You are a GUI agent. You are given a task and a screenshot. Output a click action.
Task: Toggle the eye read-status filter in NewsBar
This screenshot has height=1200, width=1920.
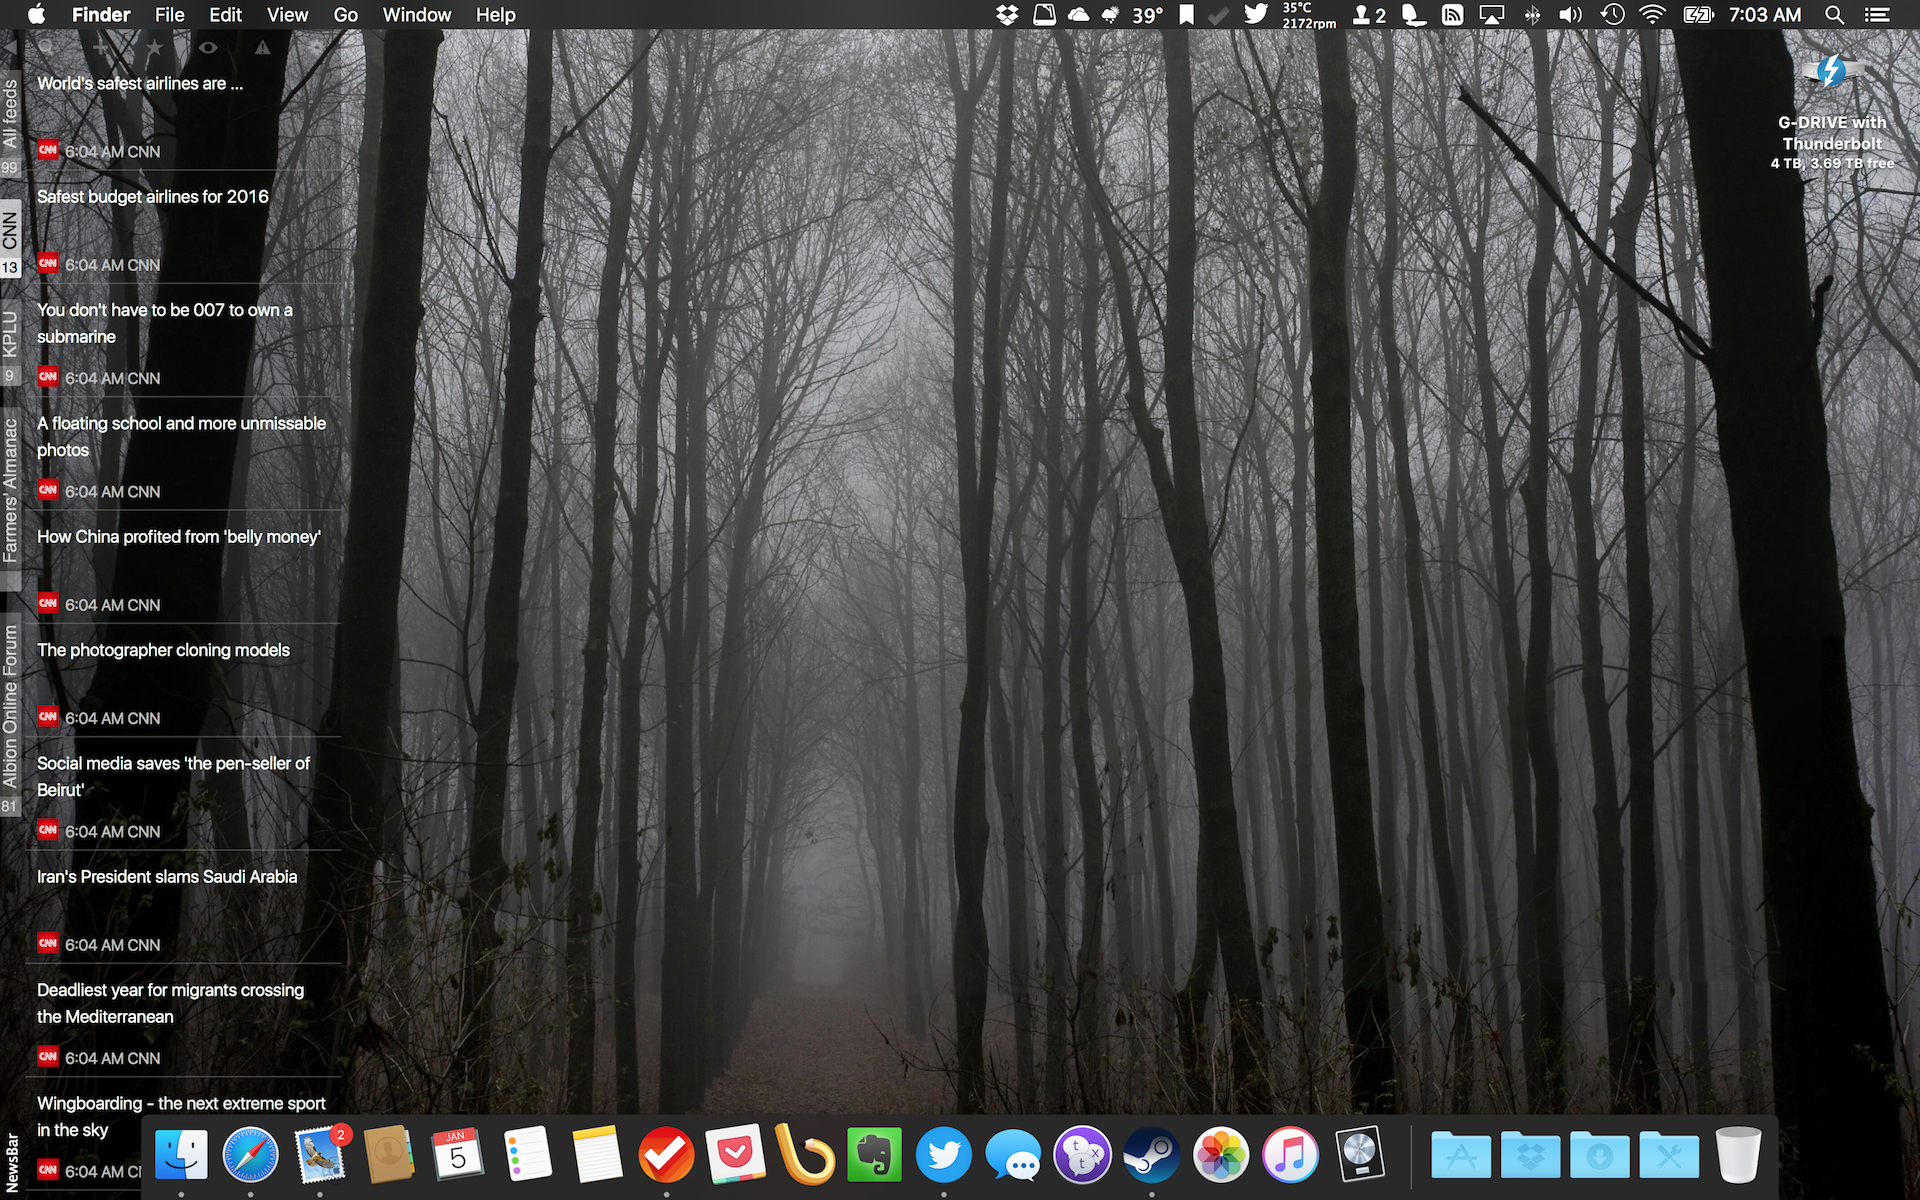click(x=208, y=47)
